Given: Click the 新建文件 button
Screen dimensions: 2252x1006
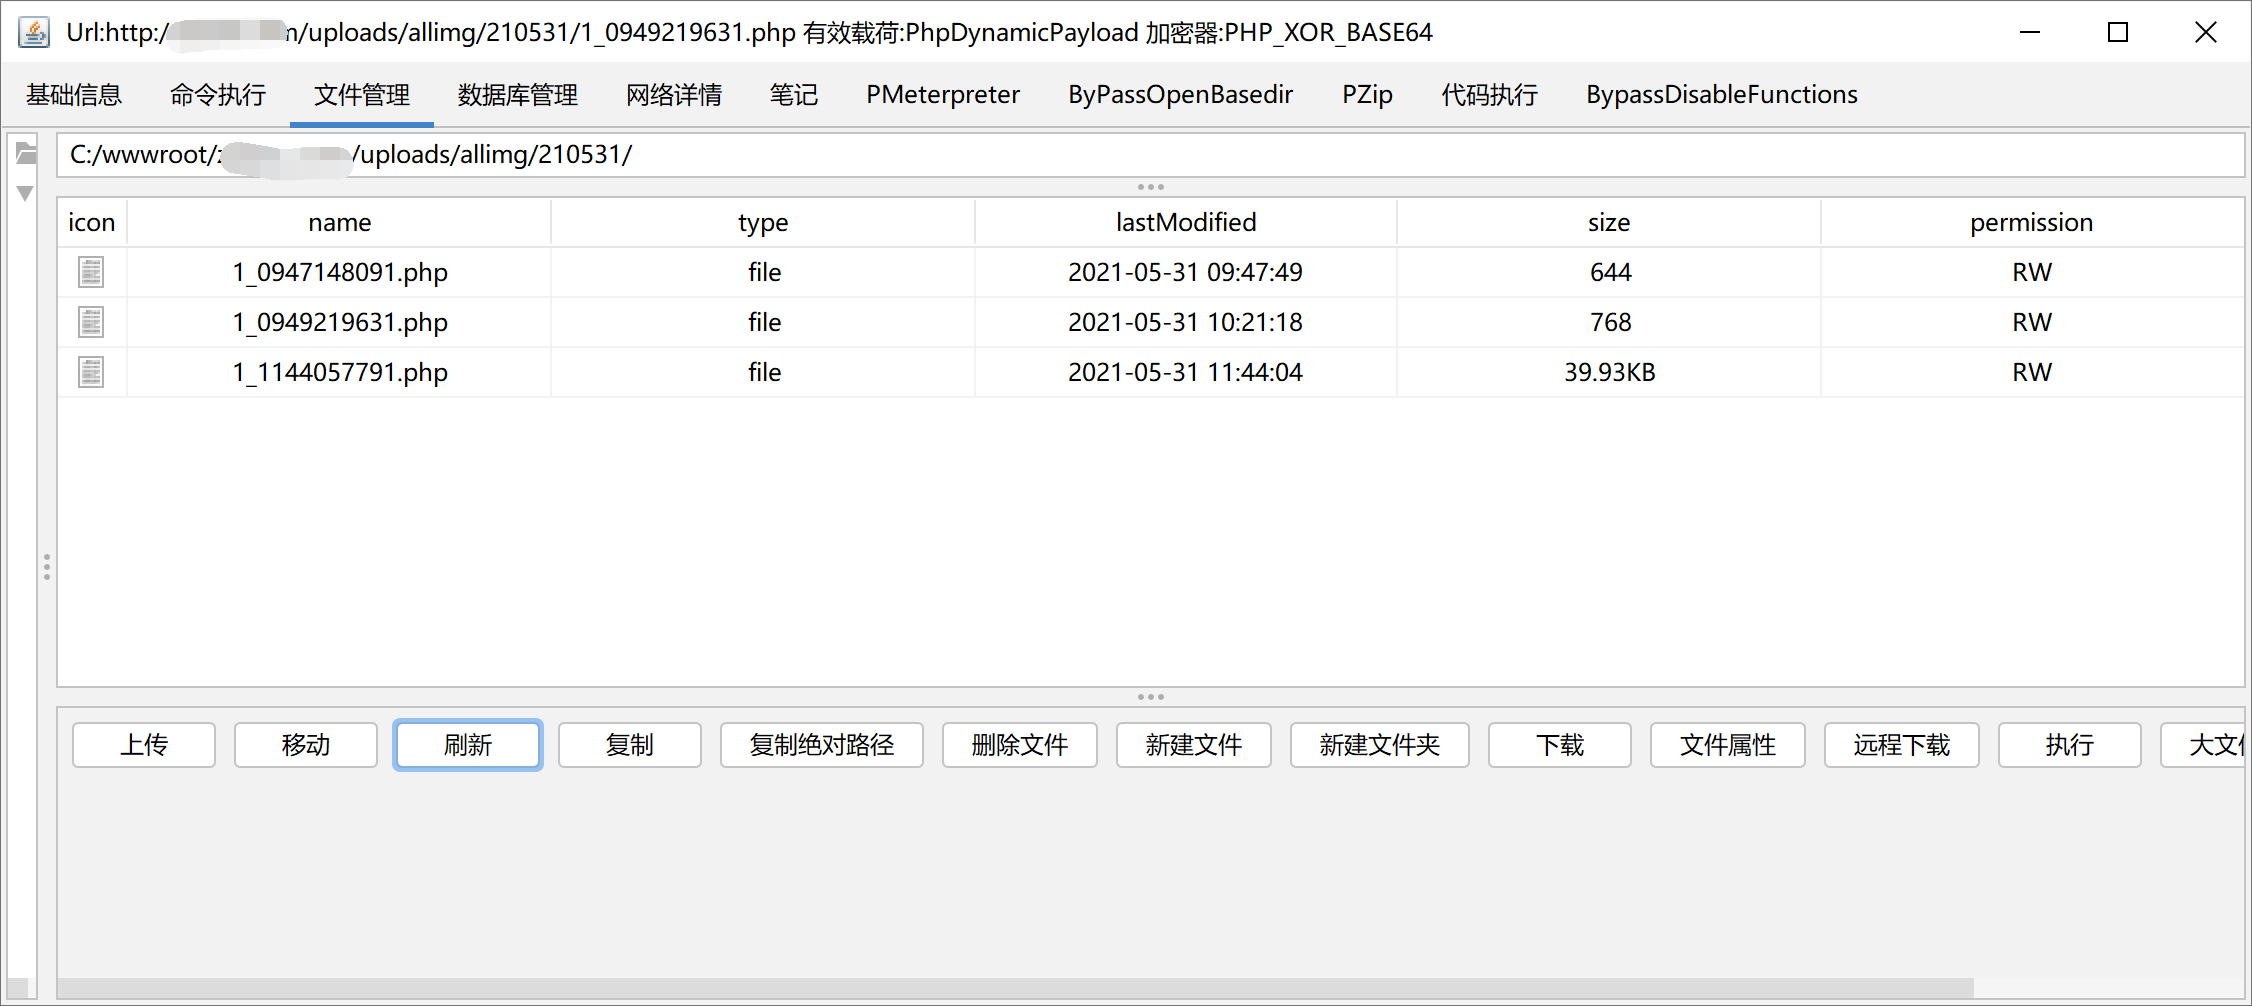Looking at the screenshot, I should pyautogui.click(x=1194, y=745).
